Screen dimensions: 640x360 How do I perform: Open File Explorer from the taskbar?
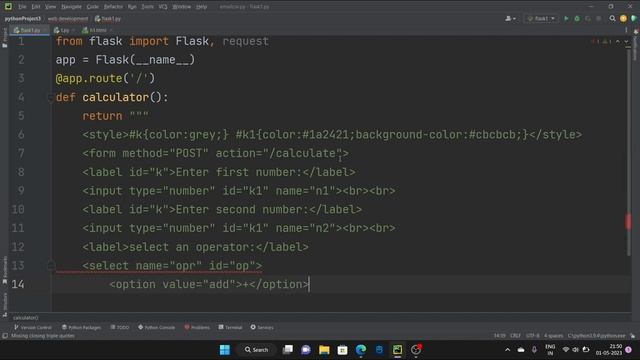tap(324, 350)
